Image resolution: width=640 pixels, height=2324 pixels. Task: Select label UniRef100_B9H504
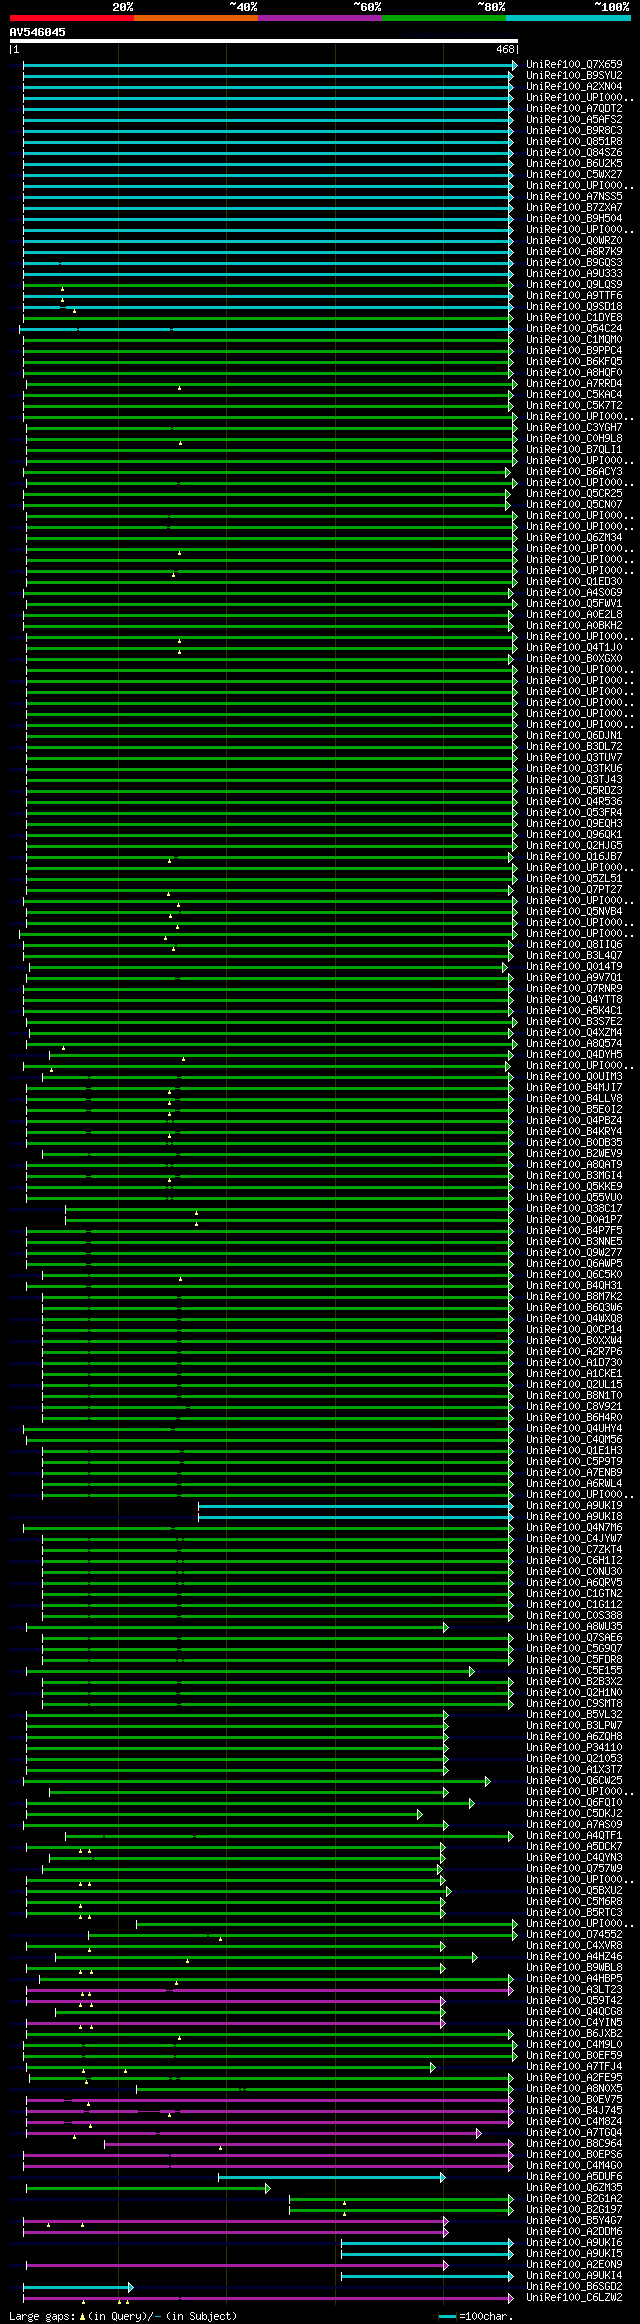574,219
